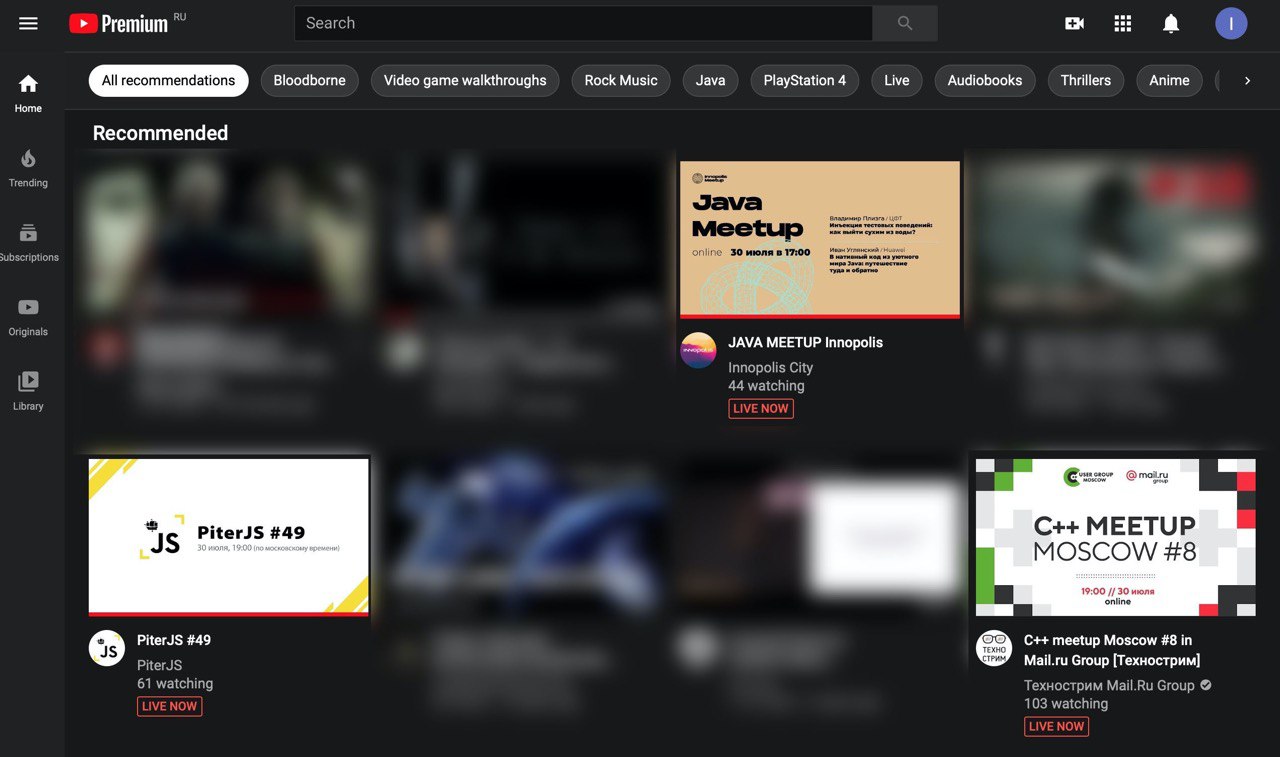
Task: Open Технострим Mail.Ru Group channel name
Action: pyautogui.click(x=1109, y=685)
